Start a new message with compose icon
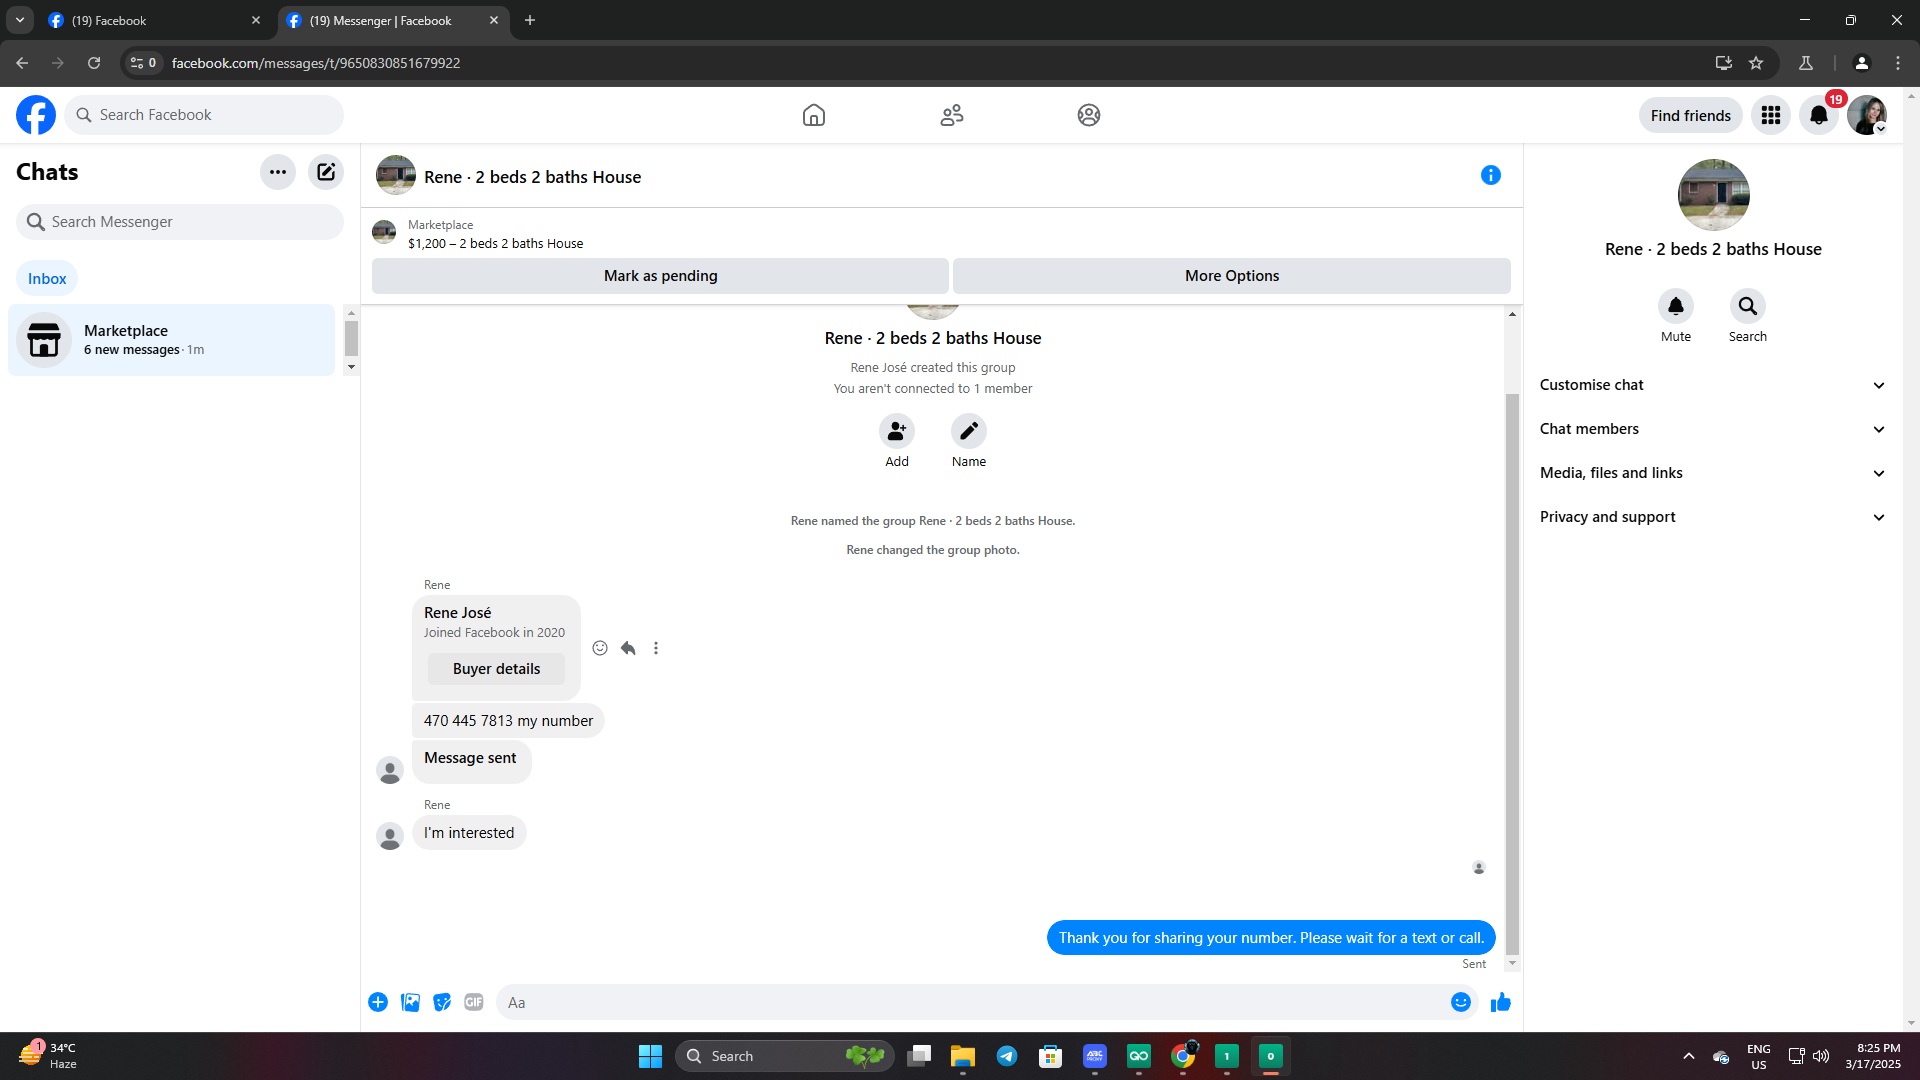Image resolution: width=1920 pixels, height=1080 pixels. 326,172
